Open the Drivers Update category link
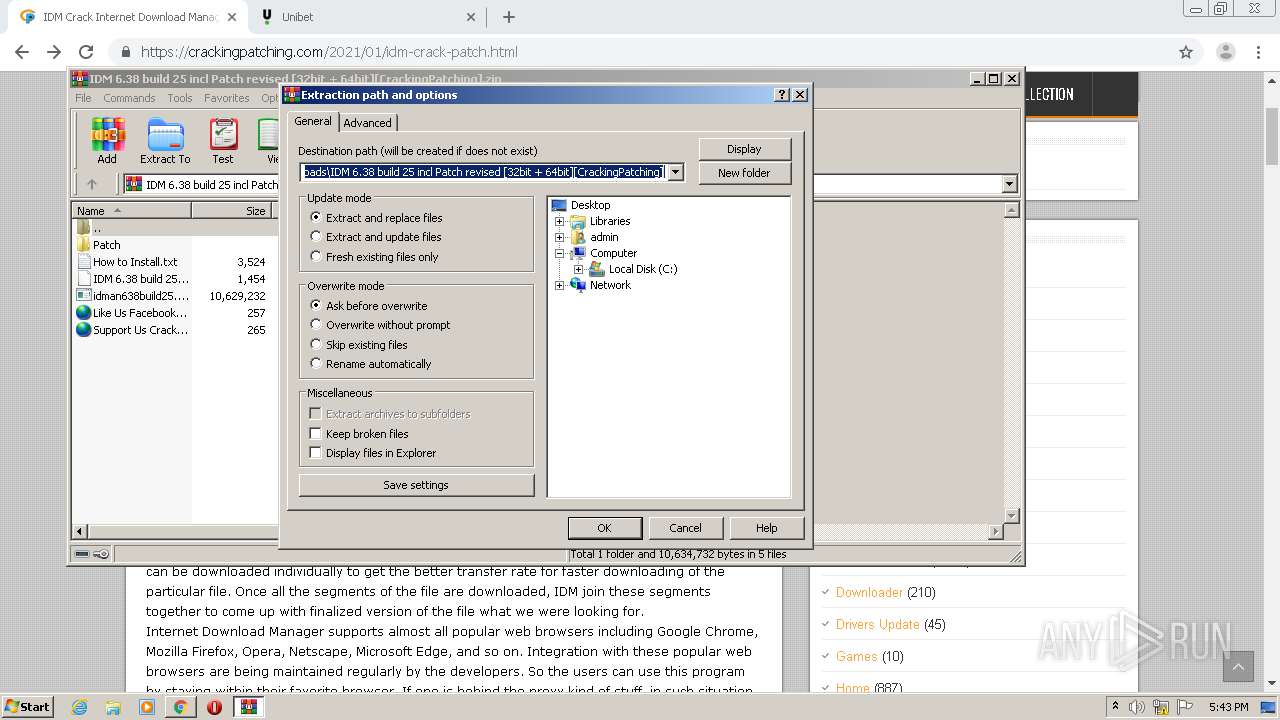1280x720 pixels. click(877, 624)
